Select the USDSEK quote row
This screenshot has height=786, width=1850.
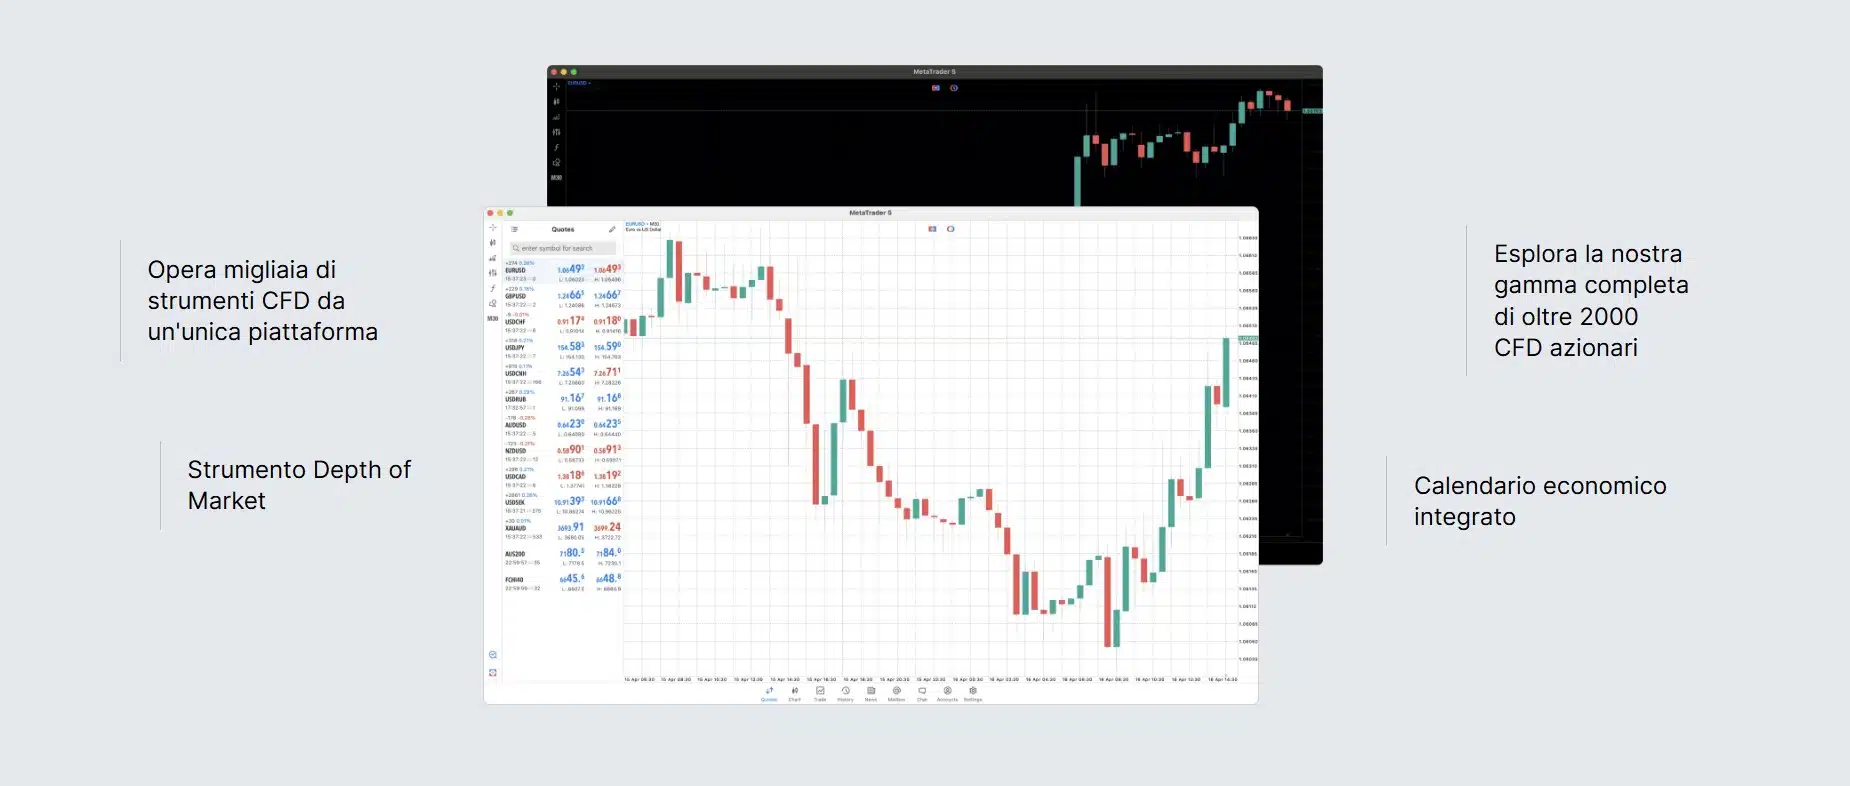click(x=562, y=504)
